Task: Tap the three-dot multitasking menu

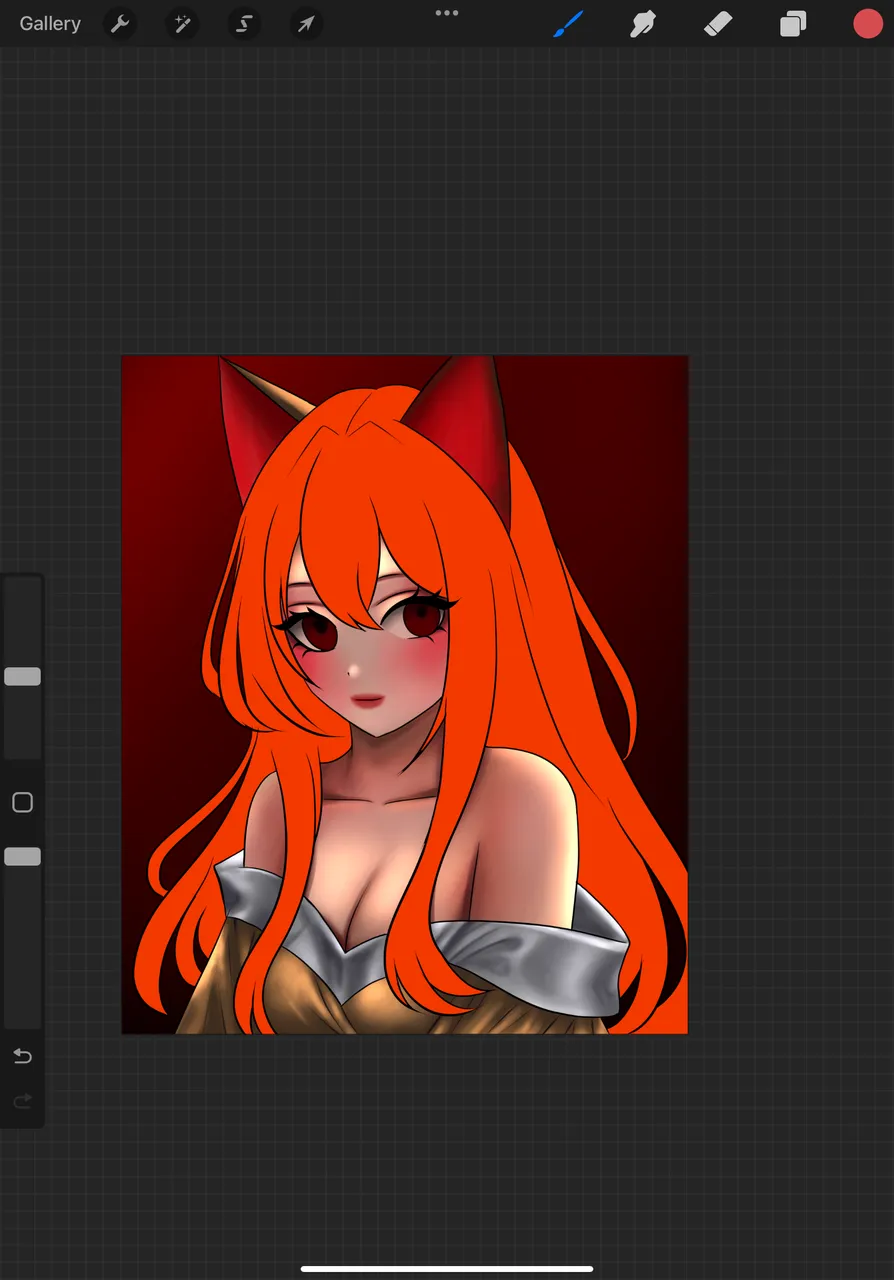Action: point(447,13)
